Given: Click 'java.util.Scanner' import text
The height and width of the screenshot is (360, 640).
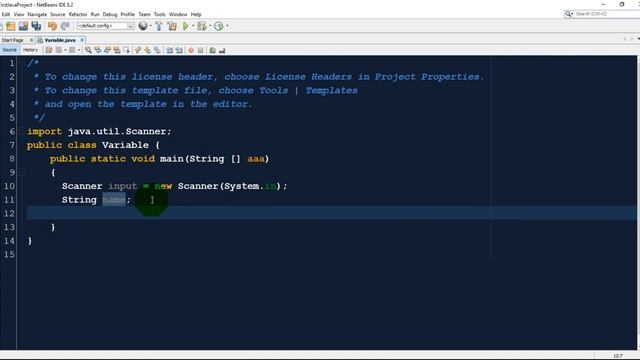Looking at the screenshot, I should point(117,131).
